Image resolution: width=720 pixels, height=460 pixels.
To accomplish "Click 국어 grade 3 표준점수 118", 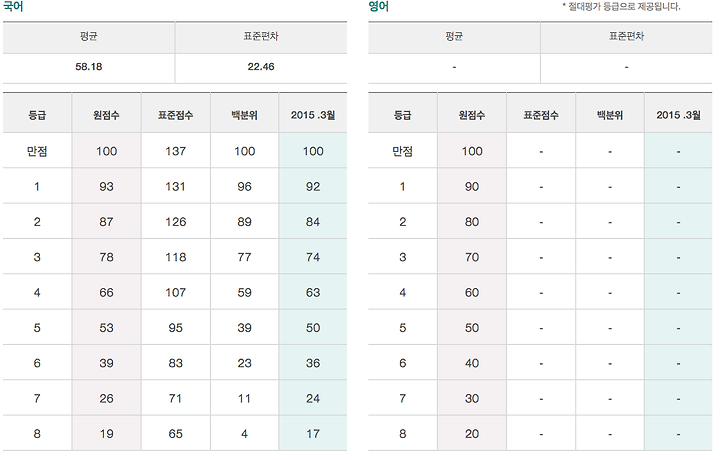I will 175,257.
